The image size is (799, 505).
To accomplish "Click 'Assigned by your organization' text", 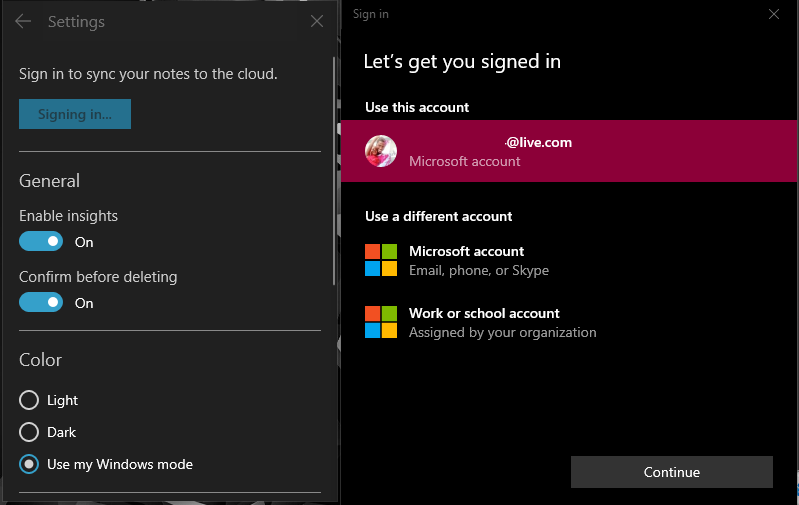I will [502, 332].
